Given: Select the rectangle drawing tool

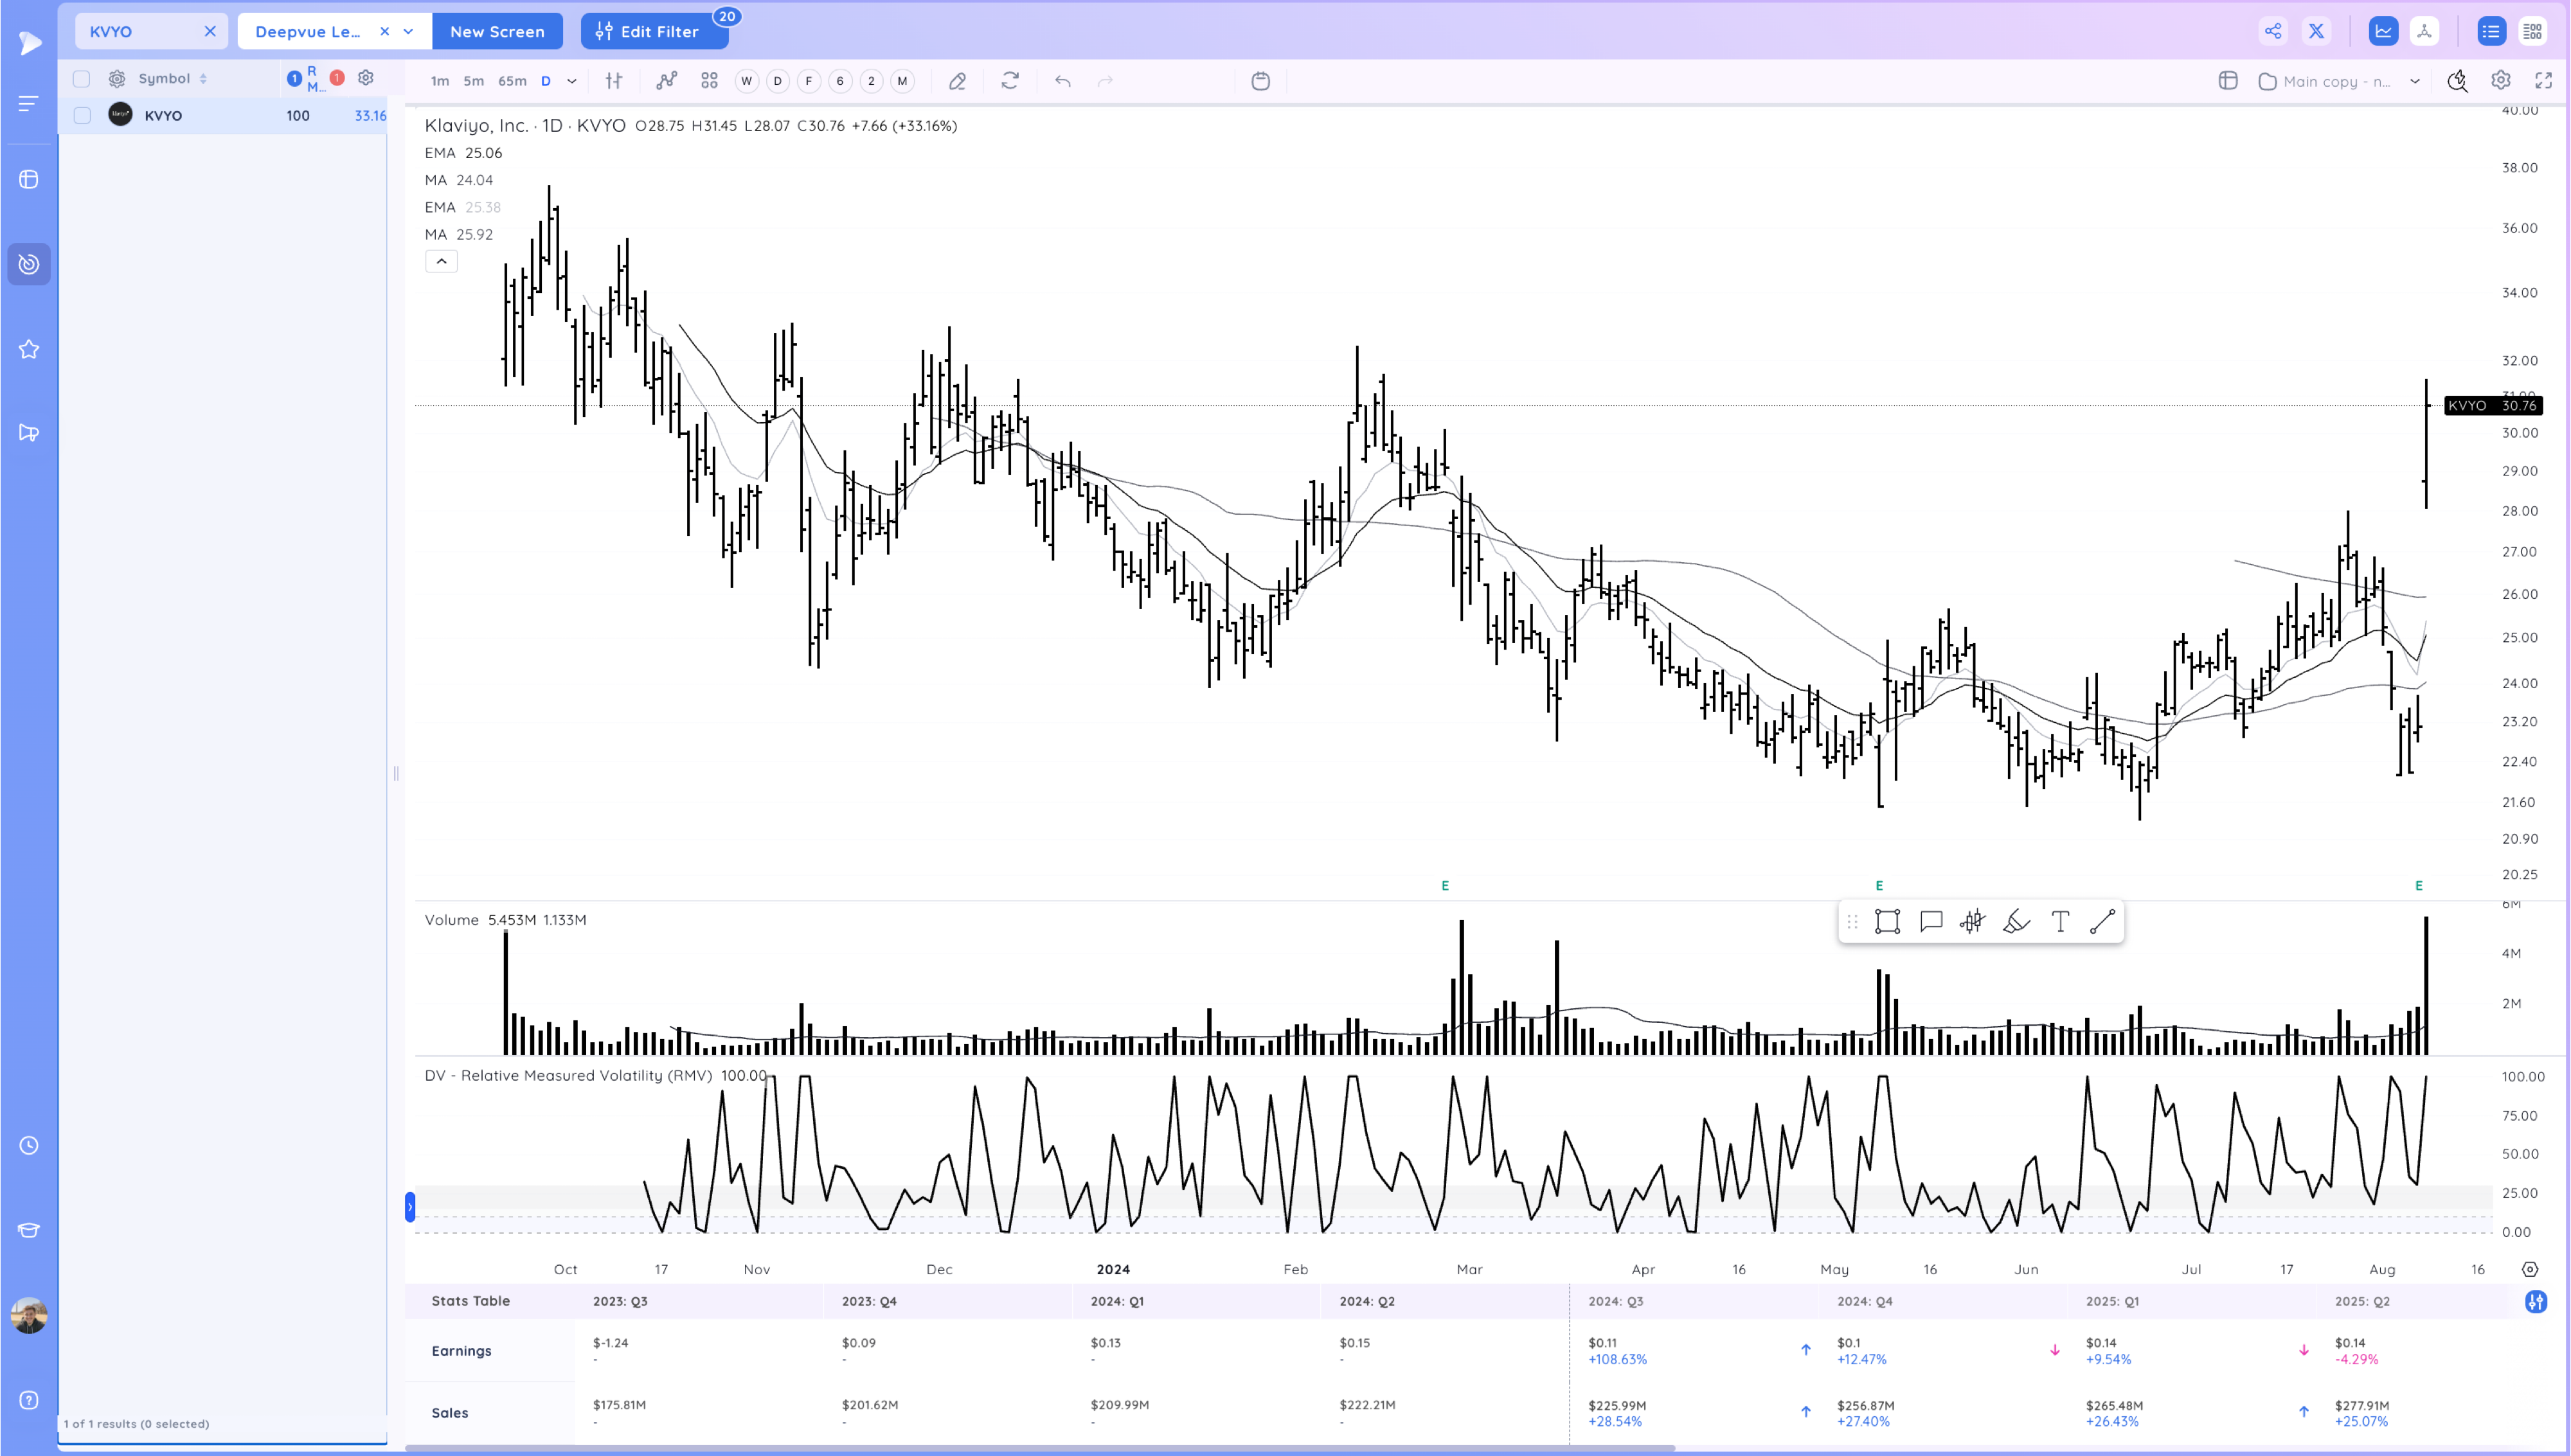Looking at the screenshot, I should click(1886, 921).
